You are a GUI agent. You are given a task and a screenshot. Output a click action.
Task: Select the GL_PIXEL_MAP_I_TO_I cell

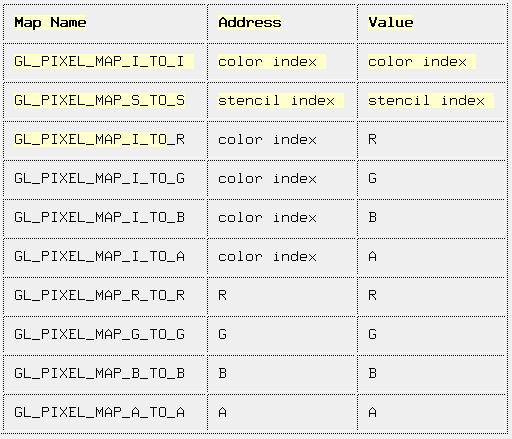(99, 62)
